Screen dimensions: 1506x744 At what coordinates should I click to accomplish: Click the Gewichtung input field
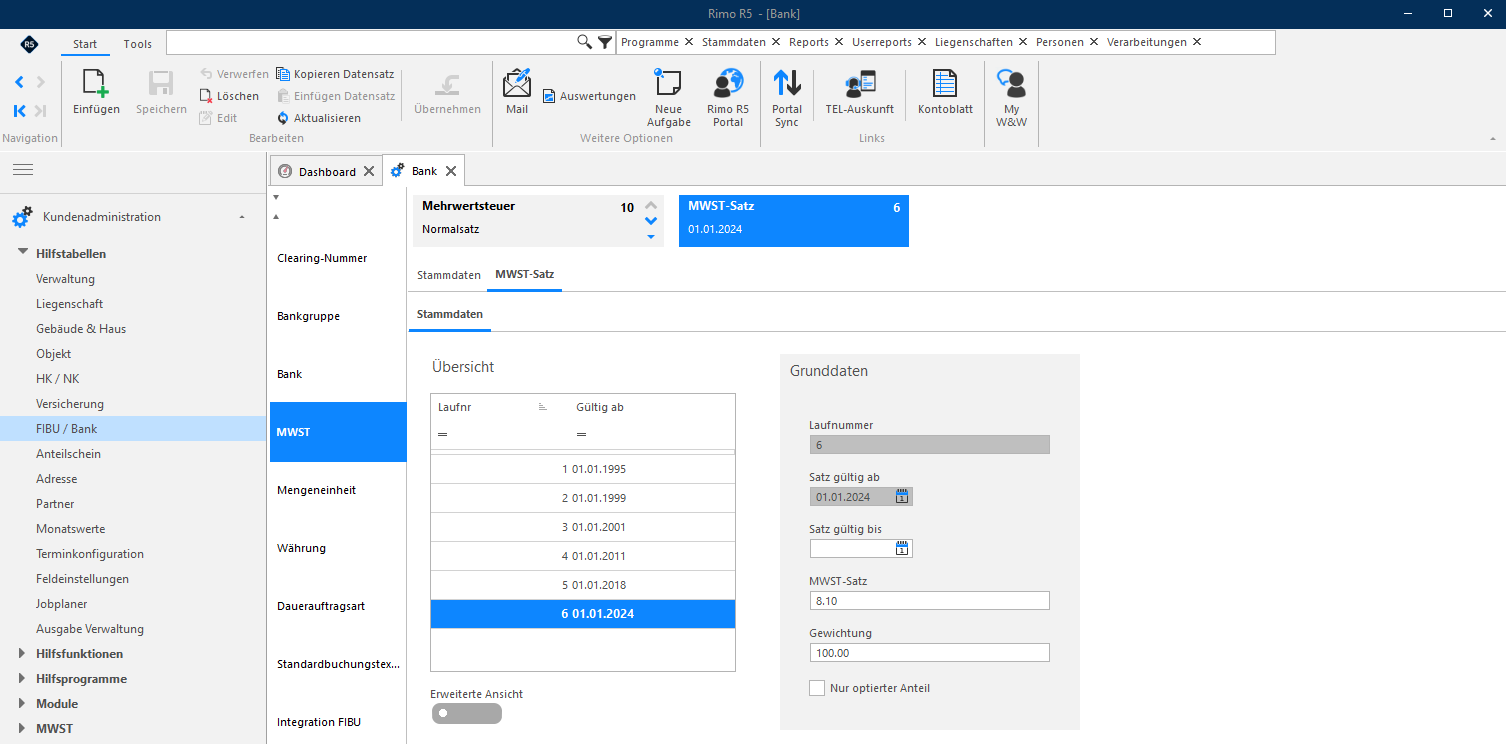point(930,652)
